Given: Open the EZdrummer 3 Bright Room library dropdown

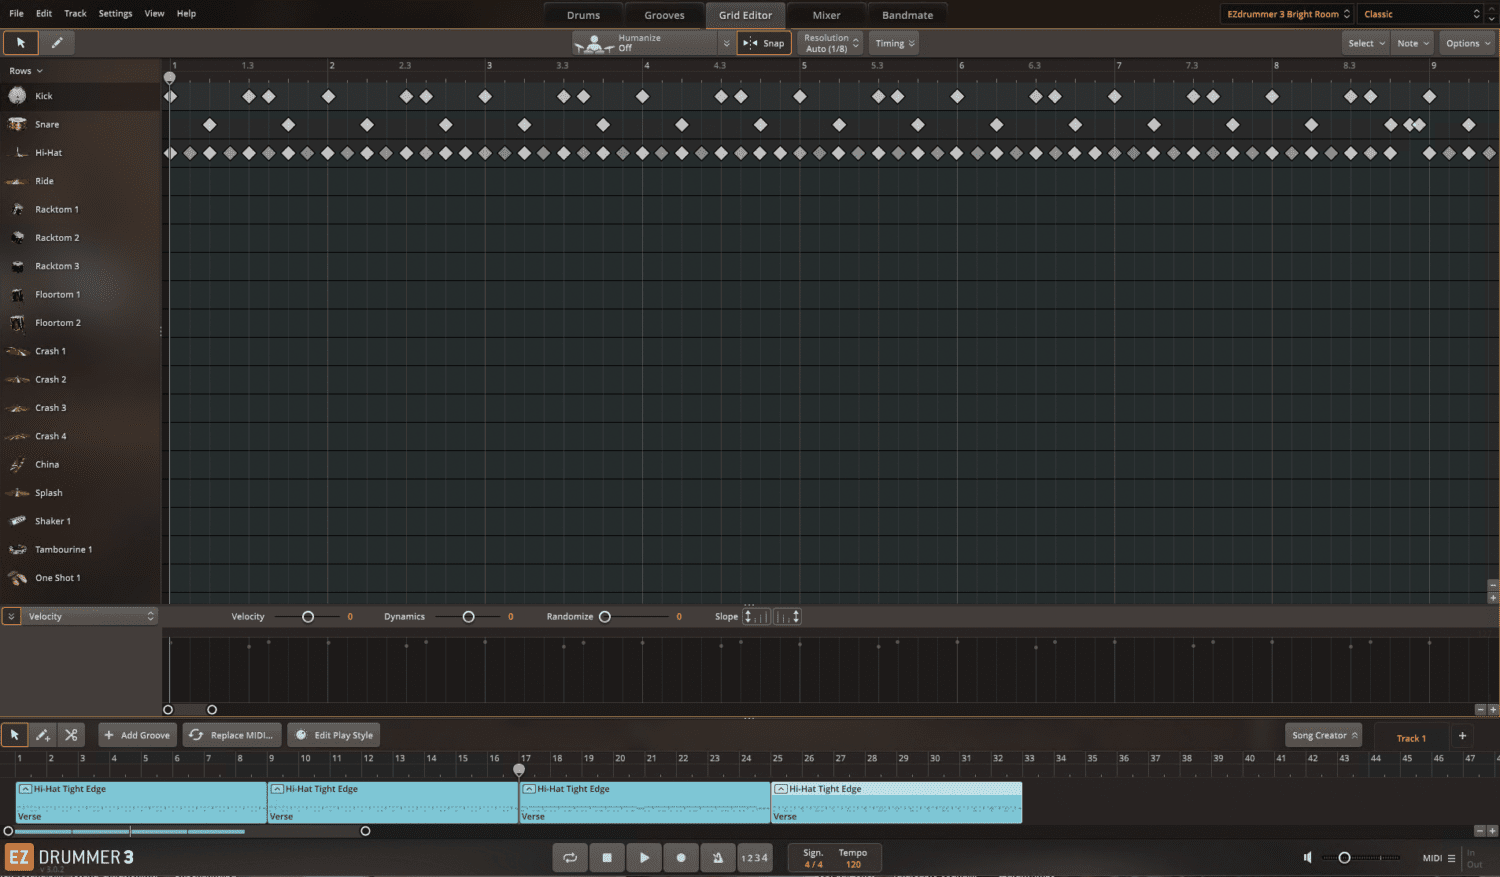Looking at the screenshot, I should click(x=1287, y=14).
